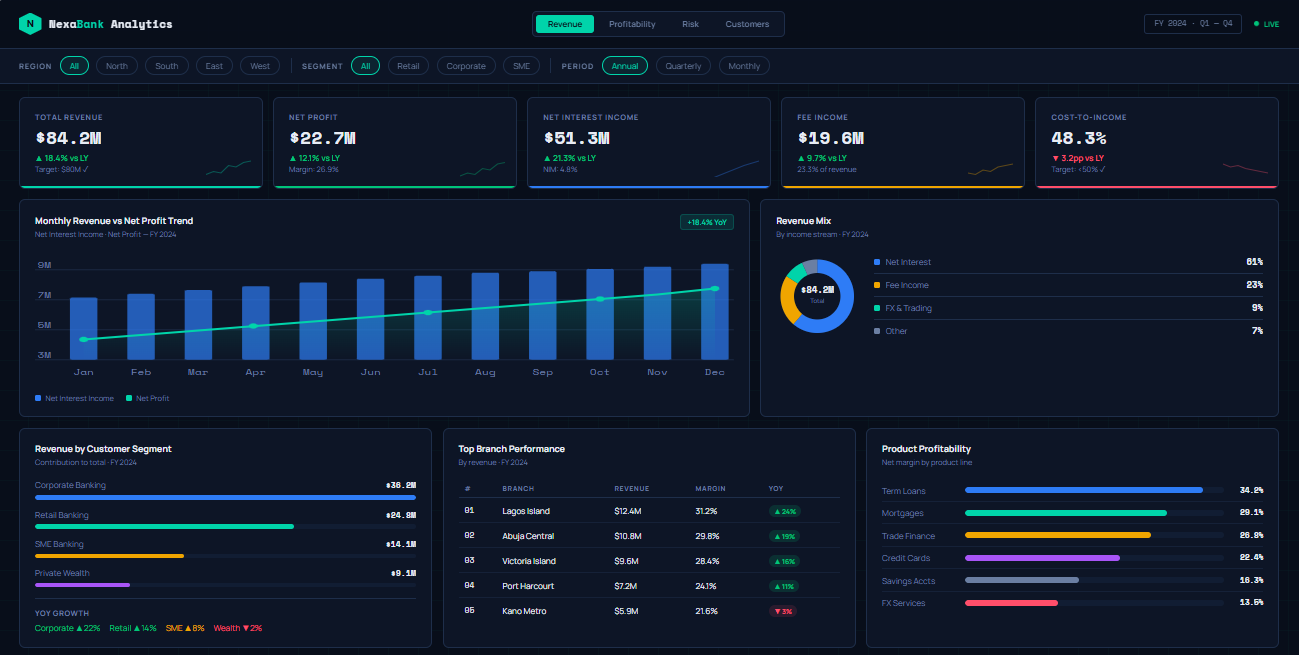Filter region by North

(x=117, y=66)
